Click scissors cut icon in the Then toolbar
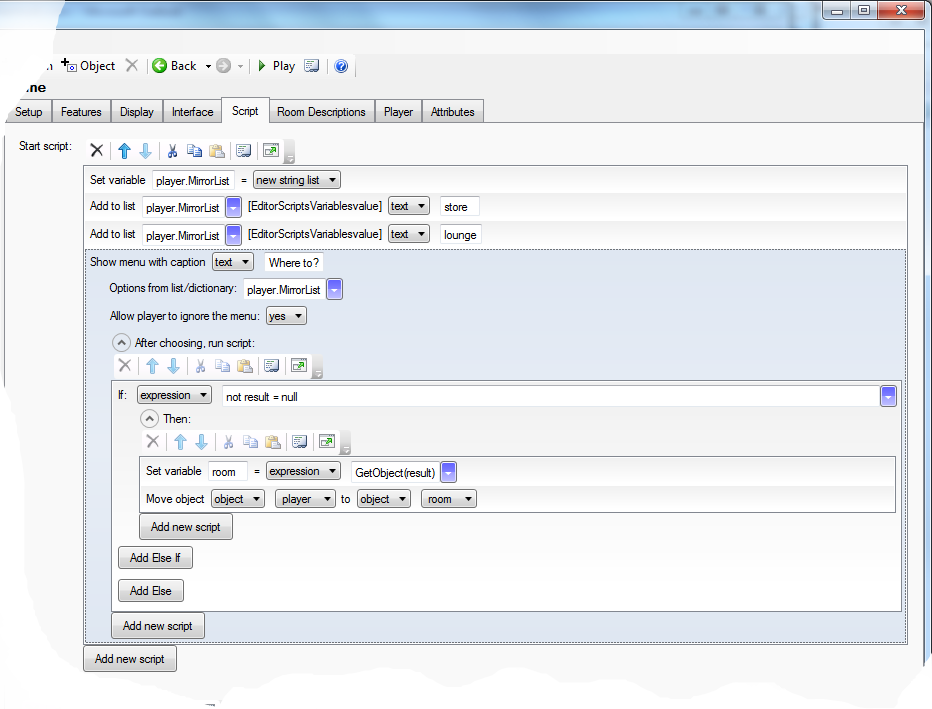Screen dimensions: 932x709 click(x=228, y=441)
